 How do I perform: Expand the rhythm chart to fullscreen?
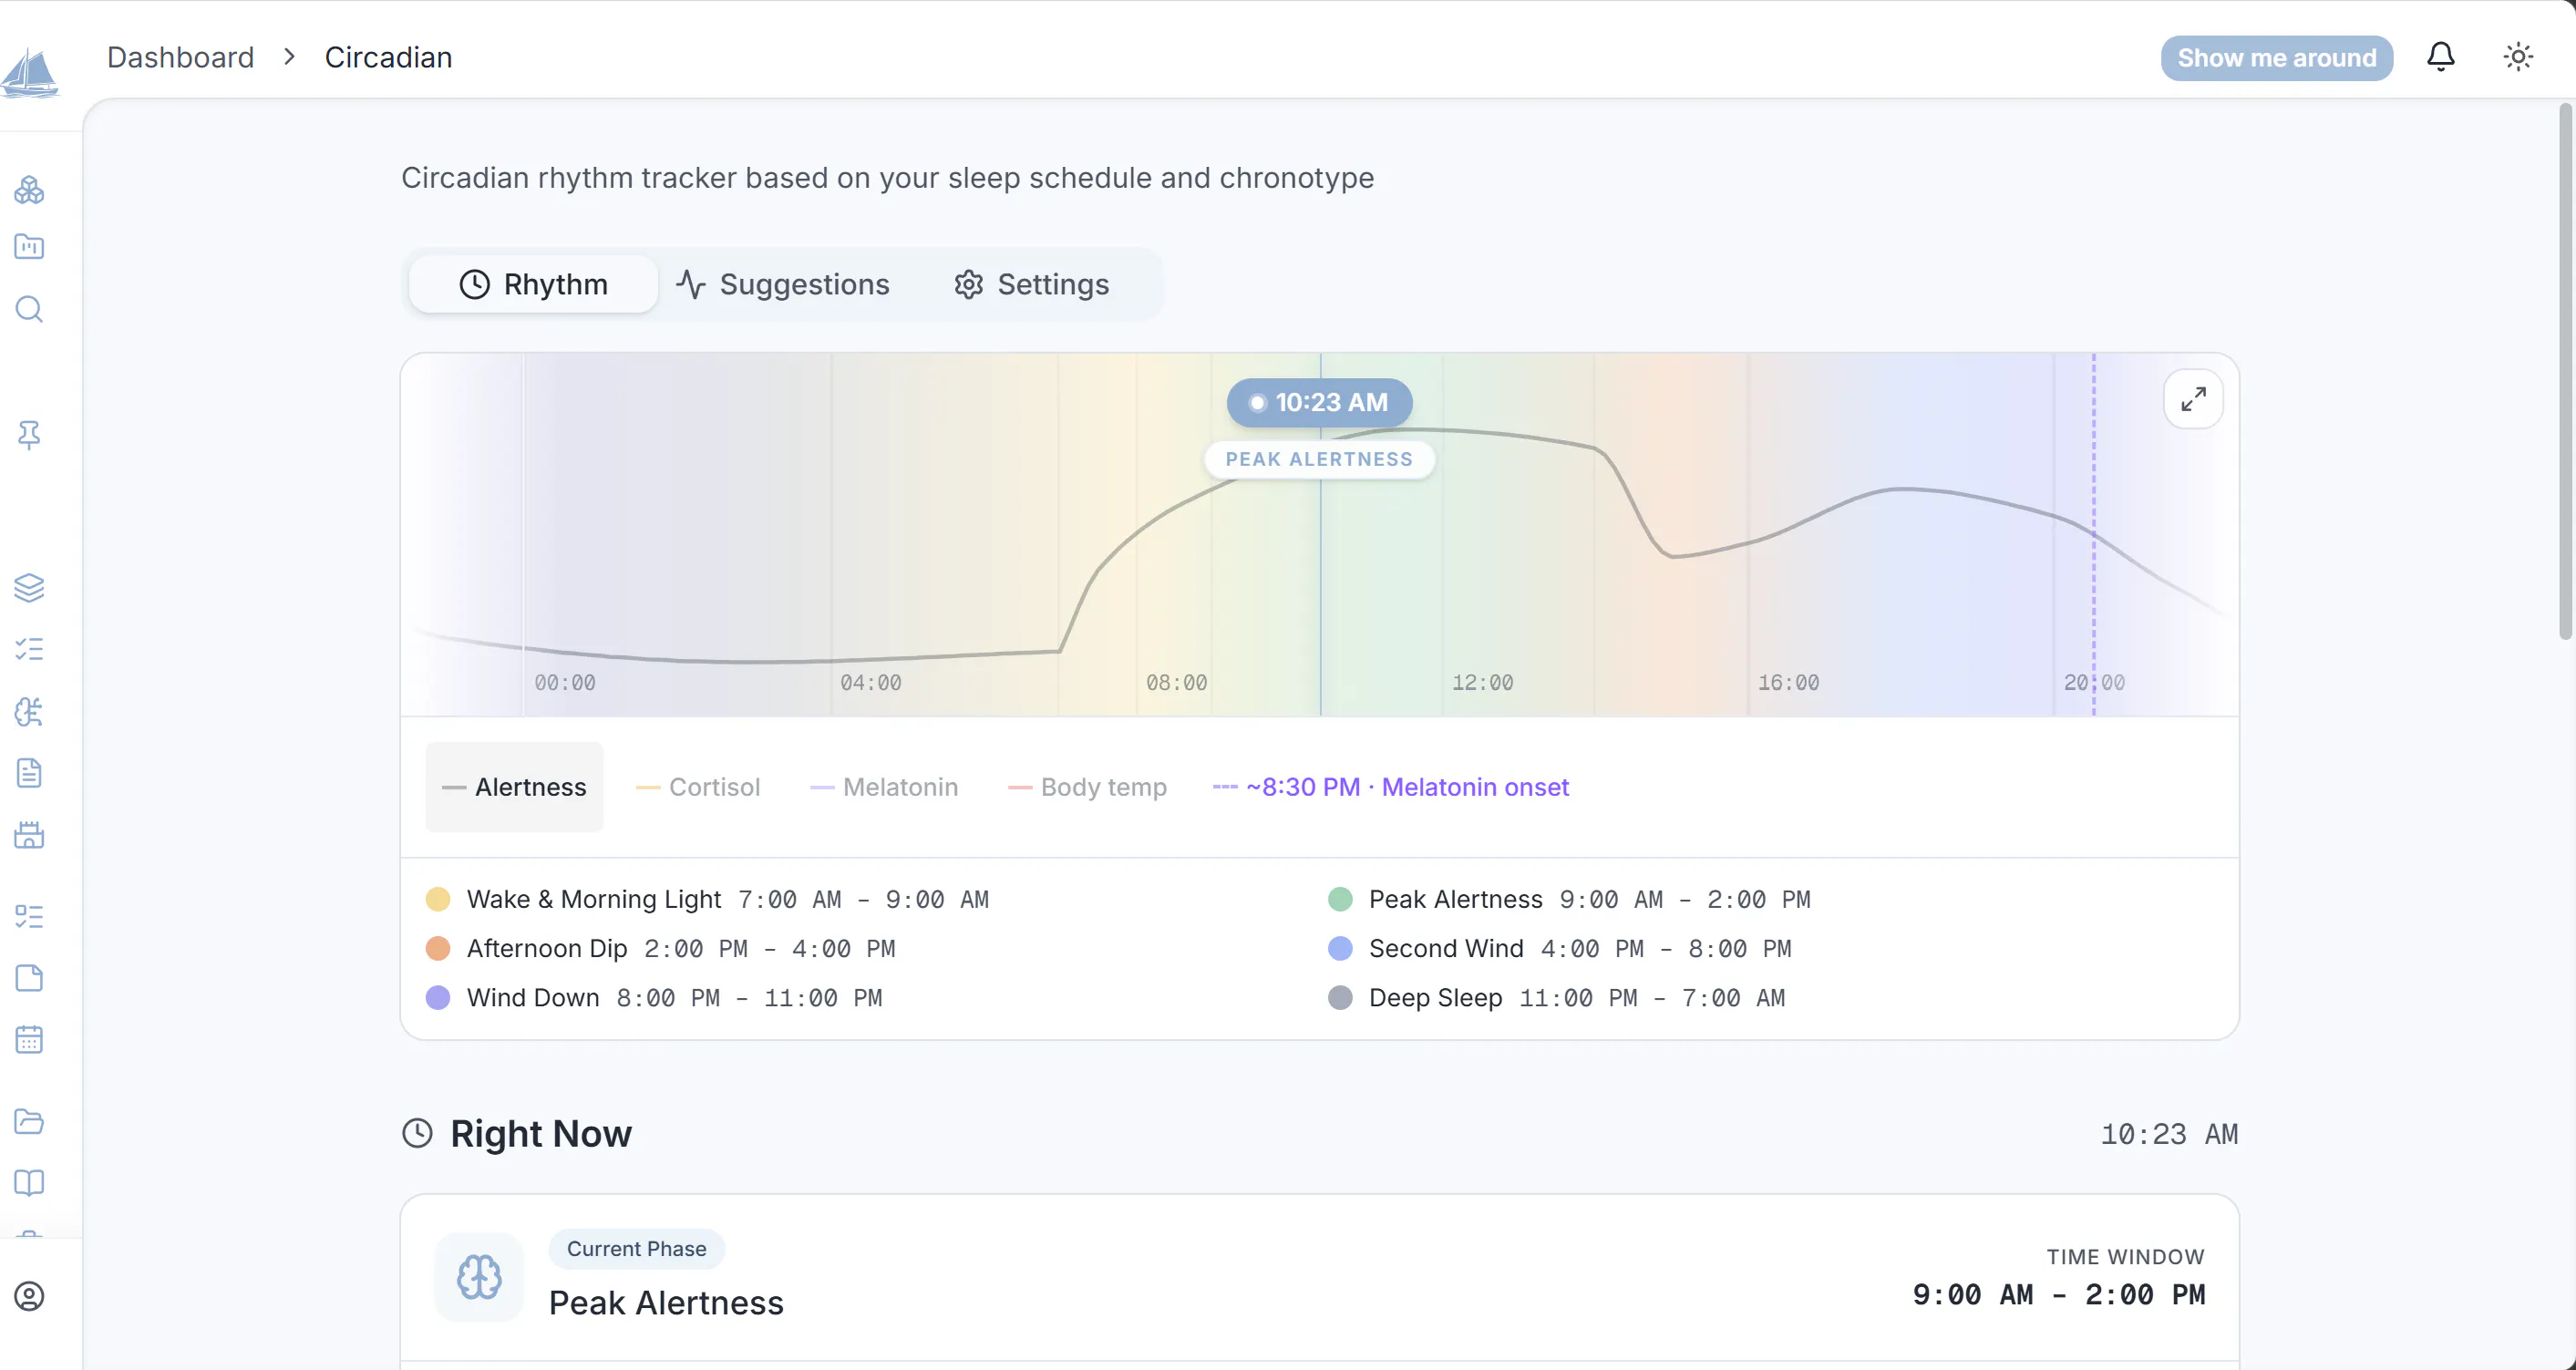2193,399
